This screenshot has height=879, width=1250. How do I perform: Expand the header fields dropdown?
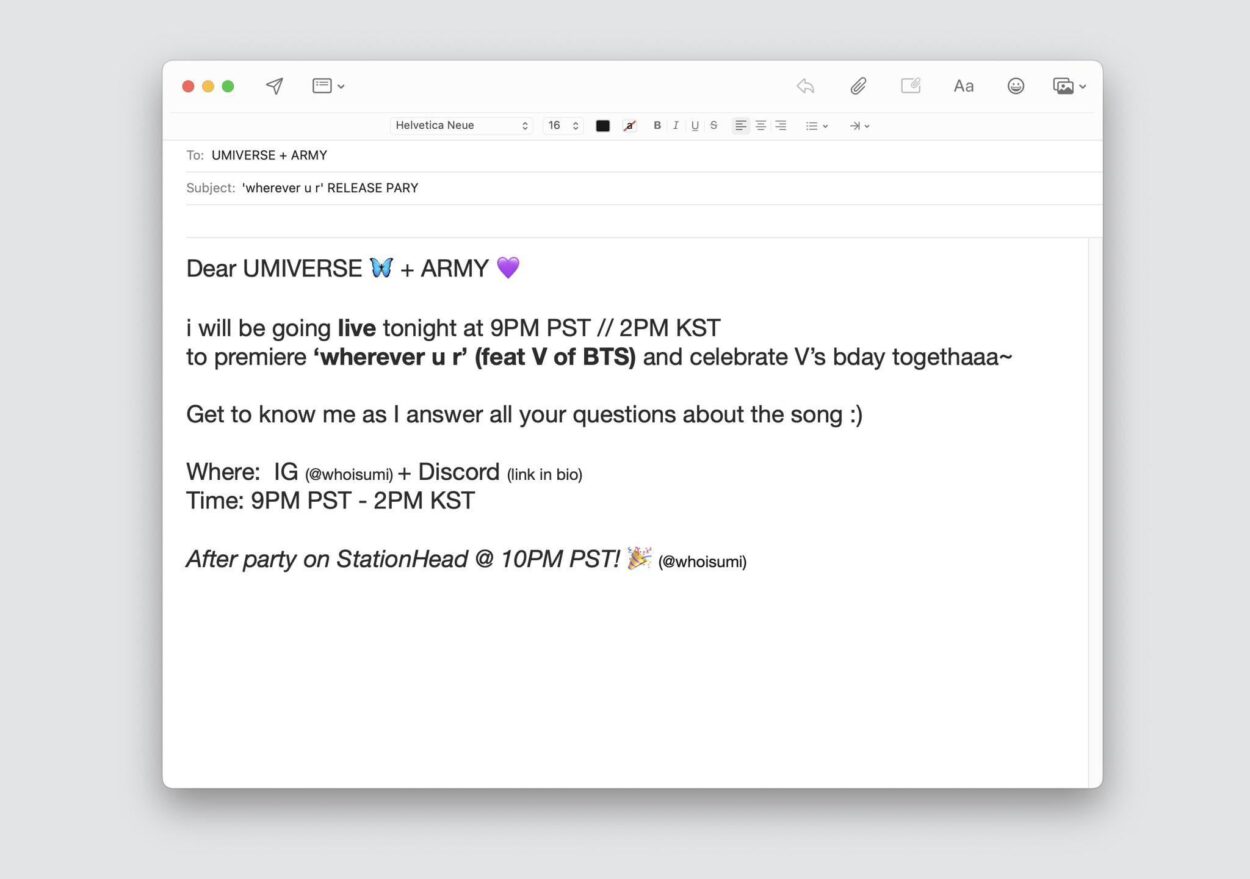(328, 86)
